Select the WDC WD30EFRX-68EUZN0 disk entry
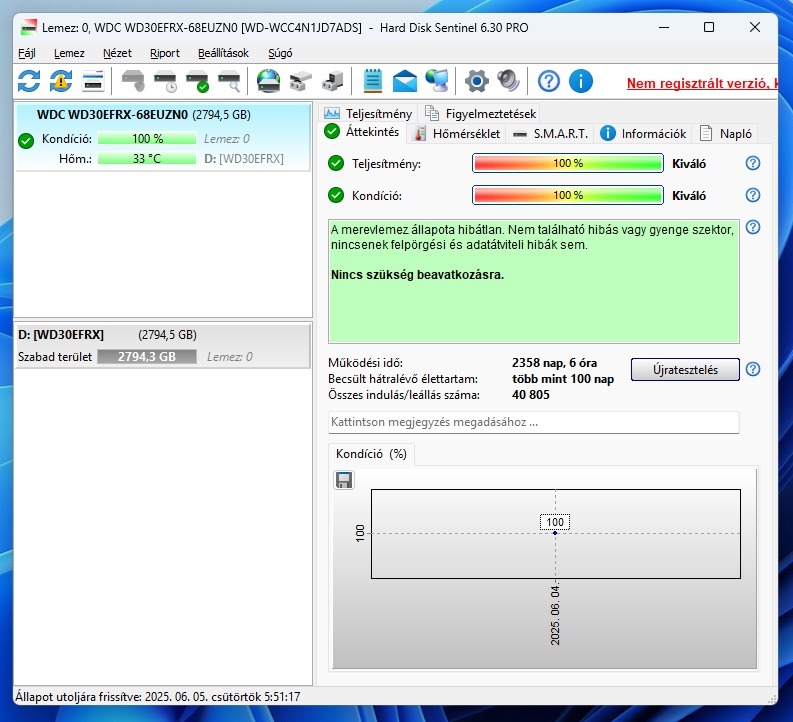Viewport: 793px width, 722px height. tap(163, 138)
